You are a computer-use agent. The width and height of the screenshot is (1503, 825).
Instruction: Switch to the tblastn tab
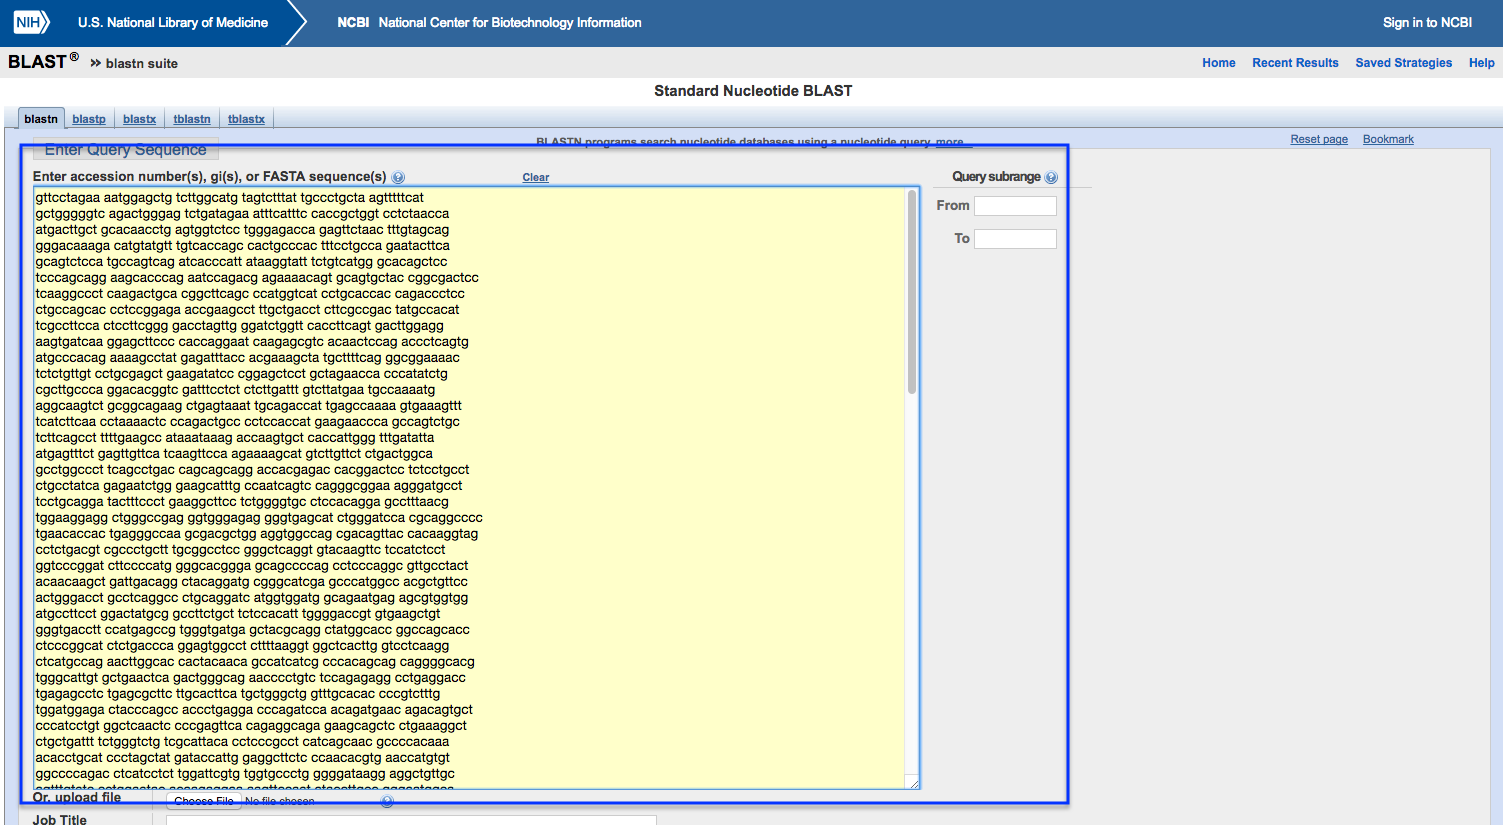(x=192, y=119)
